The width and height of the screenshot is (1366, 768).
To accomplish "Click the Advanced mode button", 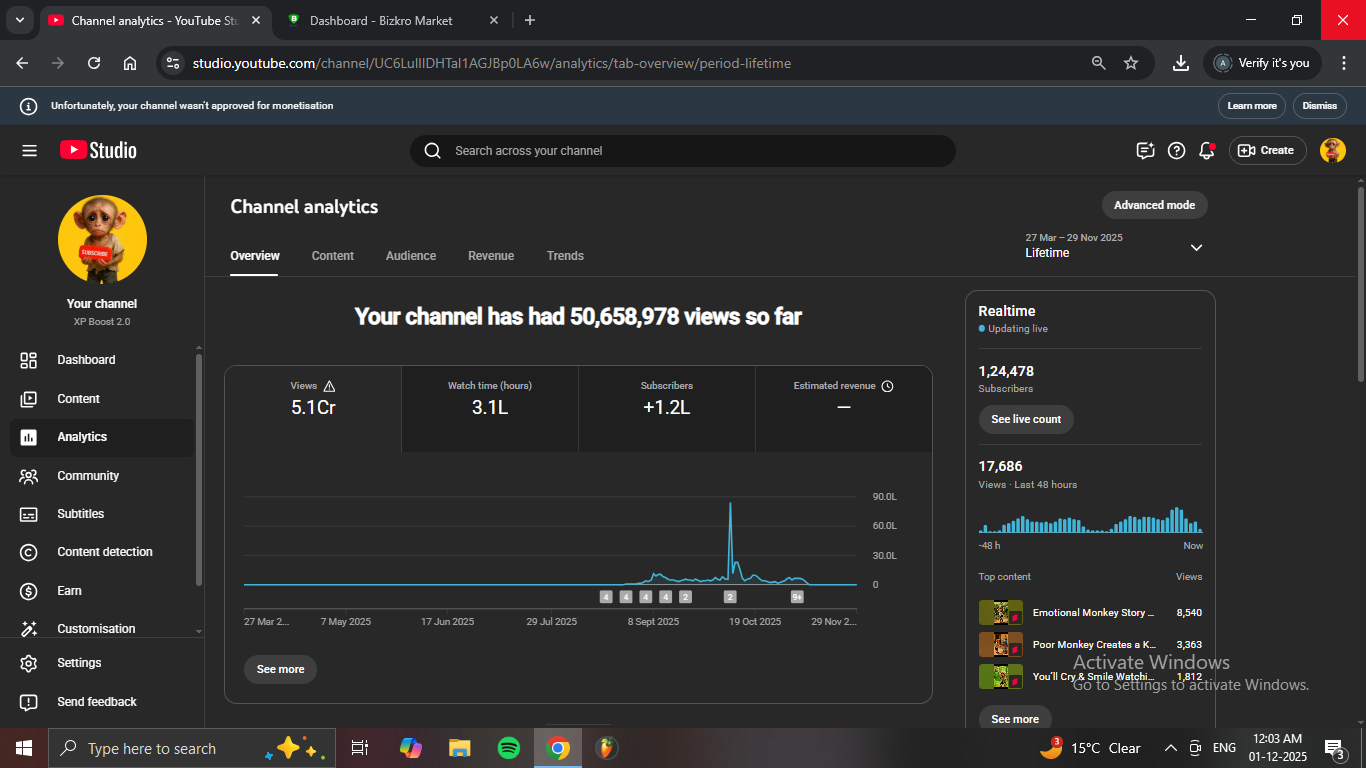I will click(1154, 205).
